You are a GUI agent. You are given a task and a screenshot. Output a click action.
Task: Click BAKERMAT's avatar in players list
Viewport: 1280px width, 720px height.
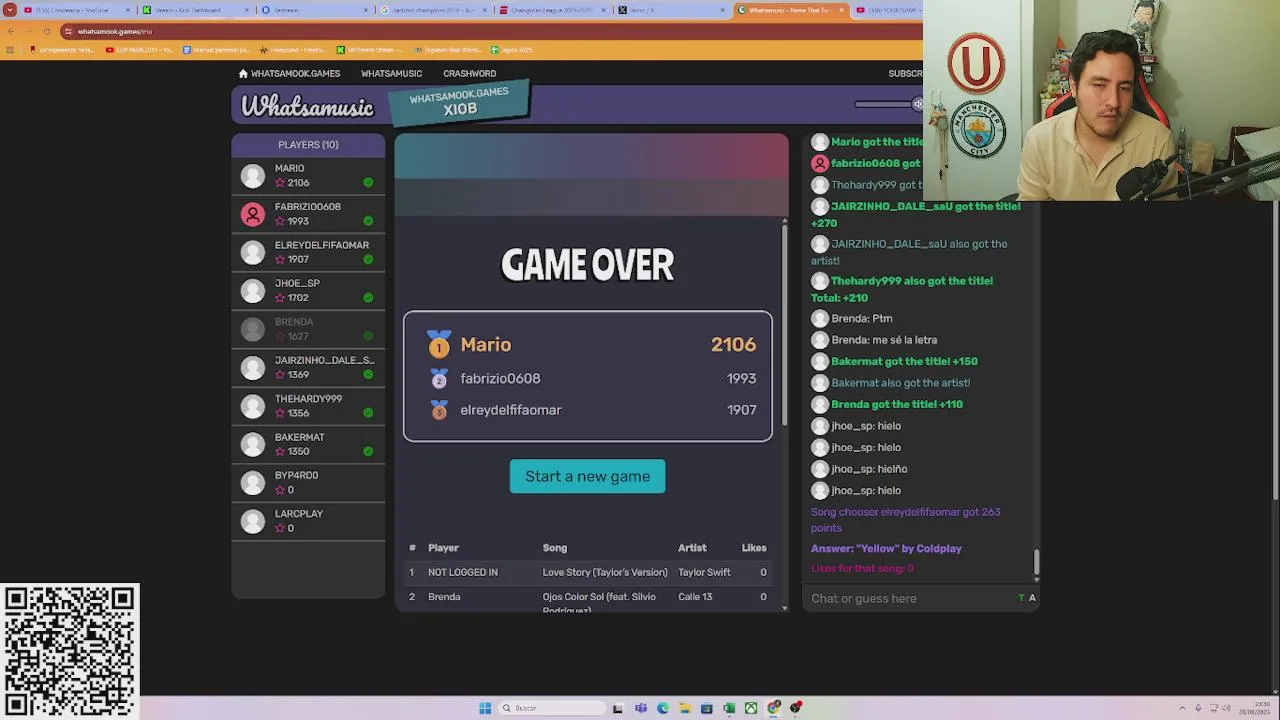pos(253,444)
